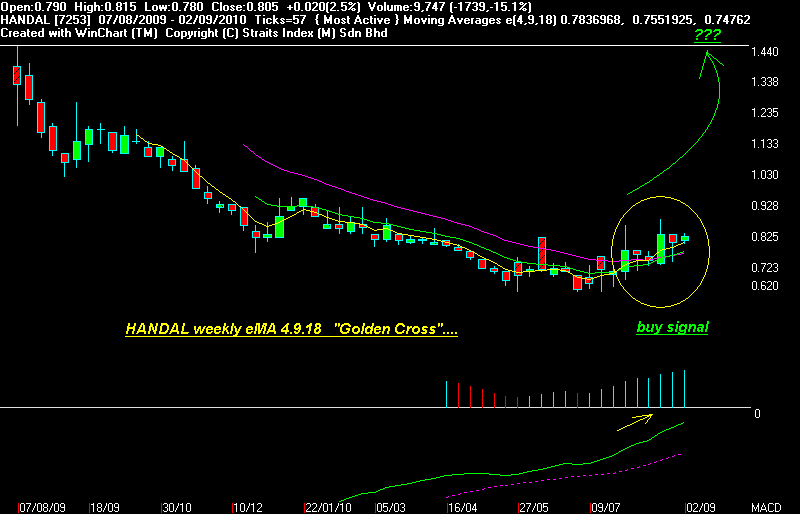Image resolution: width=800 pixels, height=514 pixels.
Task: Click the last green candlestick at 02/09
Action: tap(685, 238)
